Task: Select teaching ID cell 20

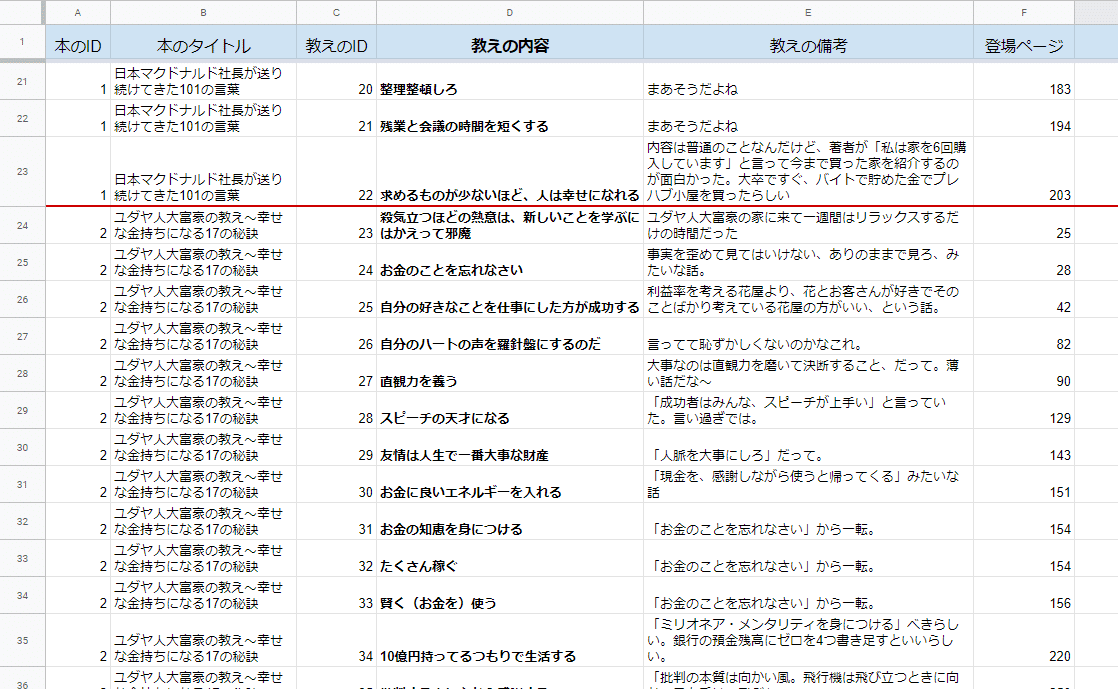Action: point(337,81)
